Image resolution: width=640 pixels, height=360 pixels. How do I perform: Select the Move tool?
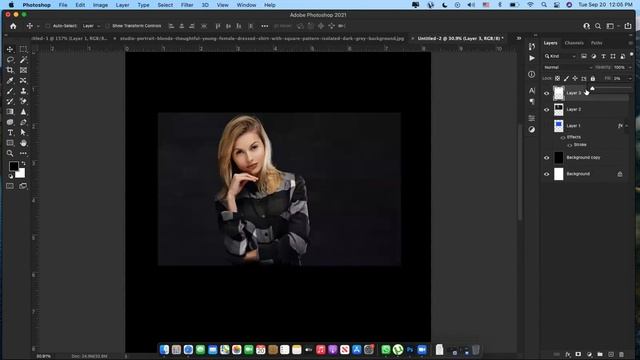[10, 49]
